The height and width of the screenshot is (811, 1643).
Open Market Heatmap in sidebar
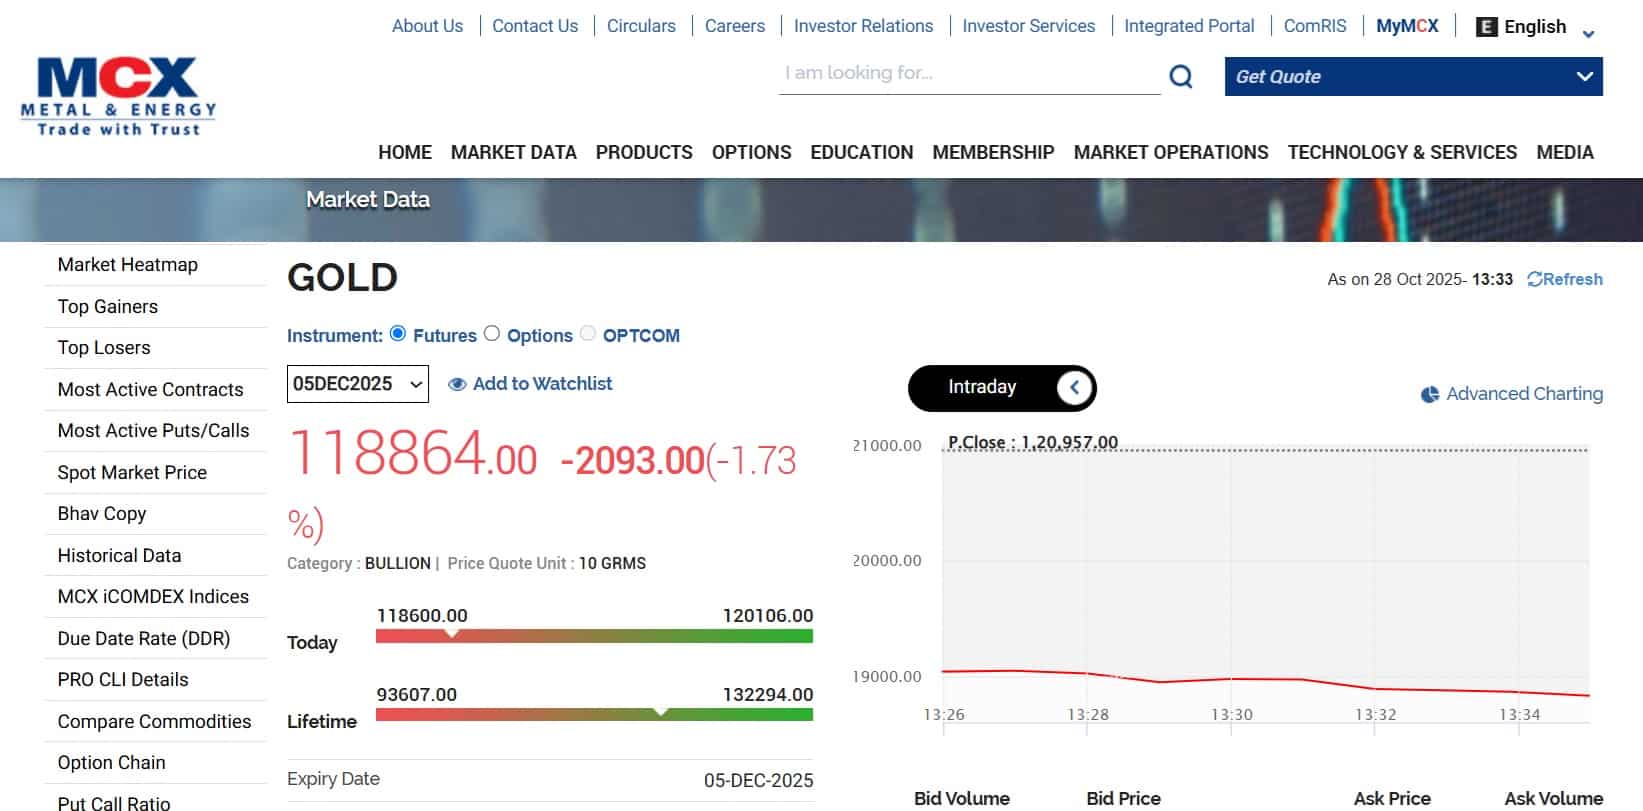tap(128, 265)
